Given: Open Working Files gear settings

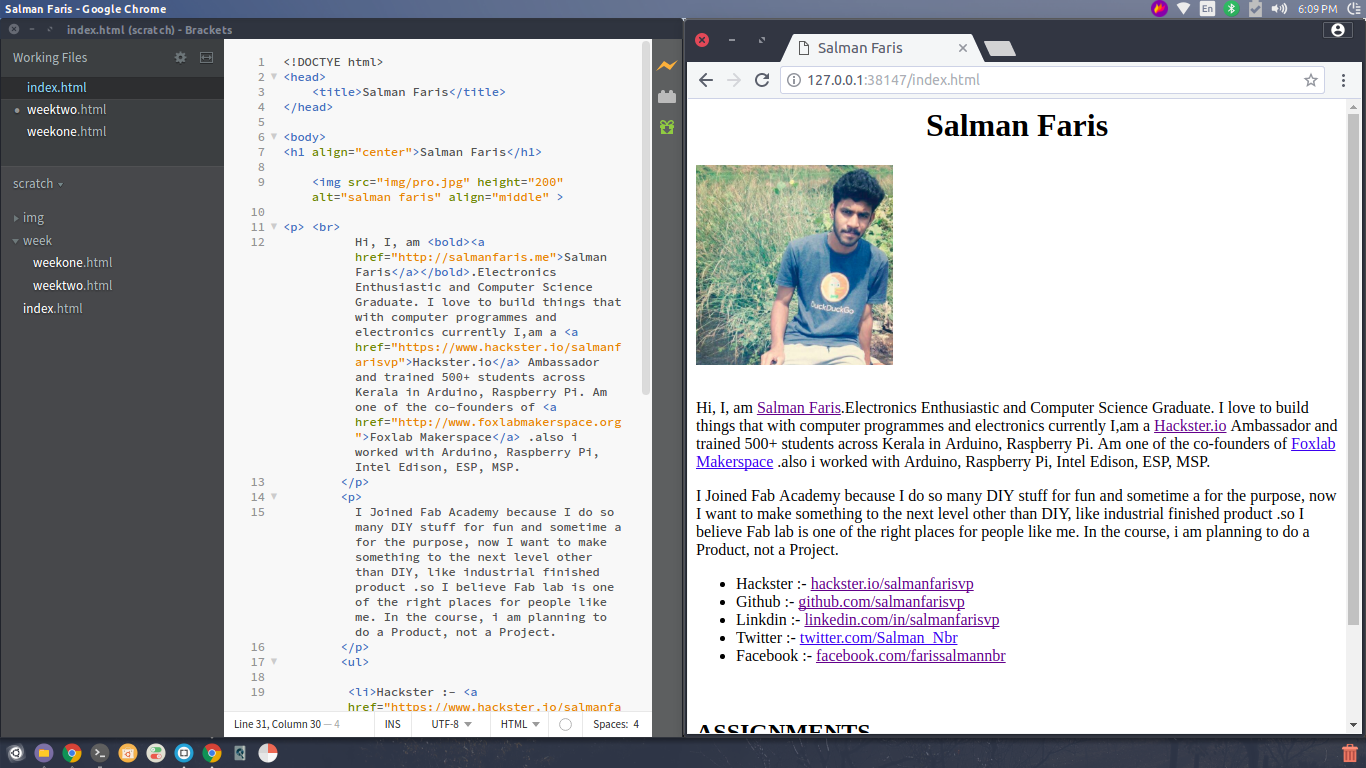Looking at the screenshot, I should 181,58.
